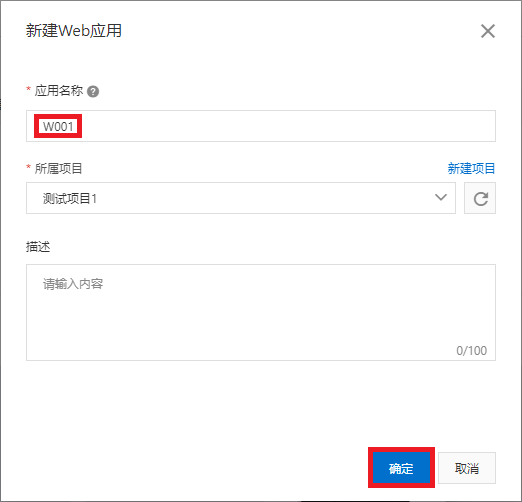This screenshot has height=502, width=522.
Task: Click the red asterisk before 应用名称
Action: tap(29, 89)
